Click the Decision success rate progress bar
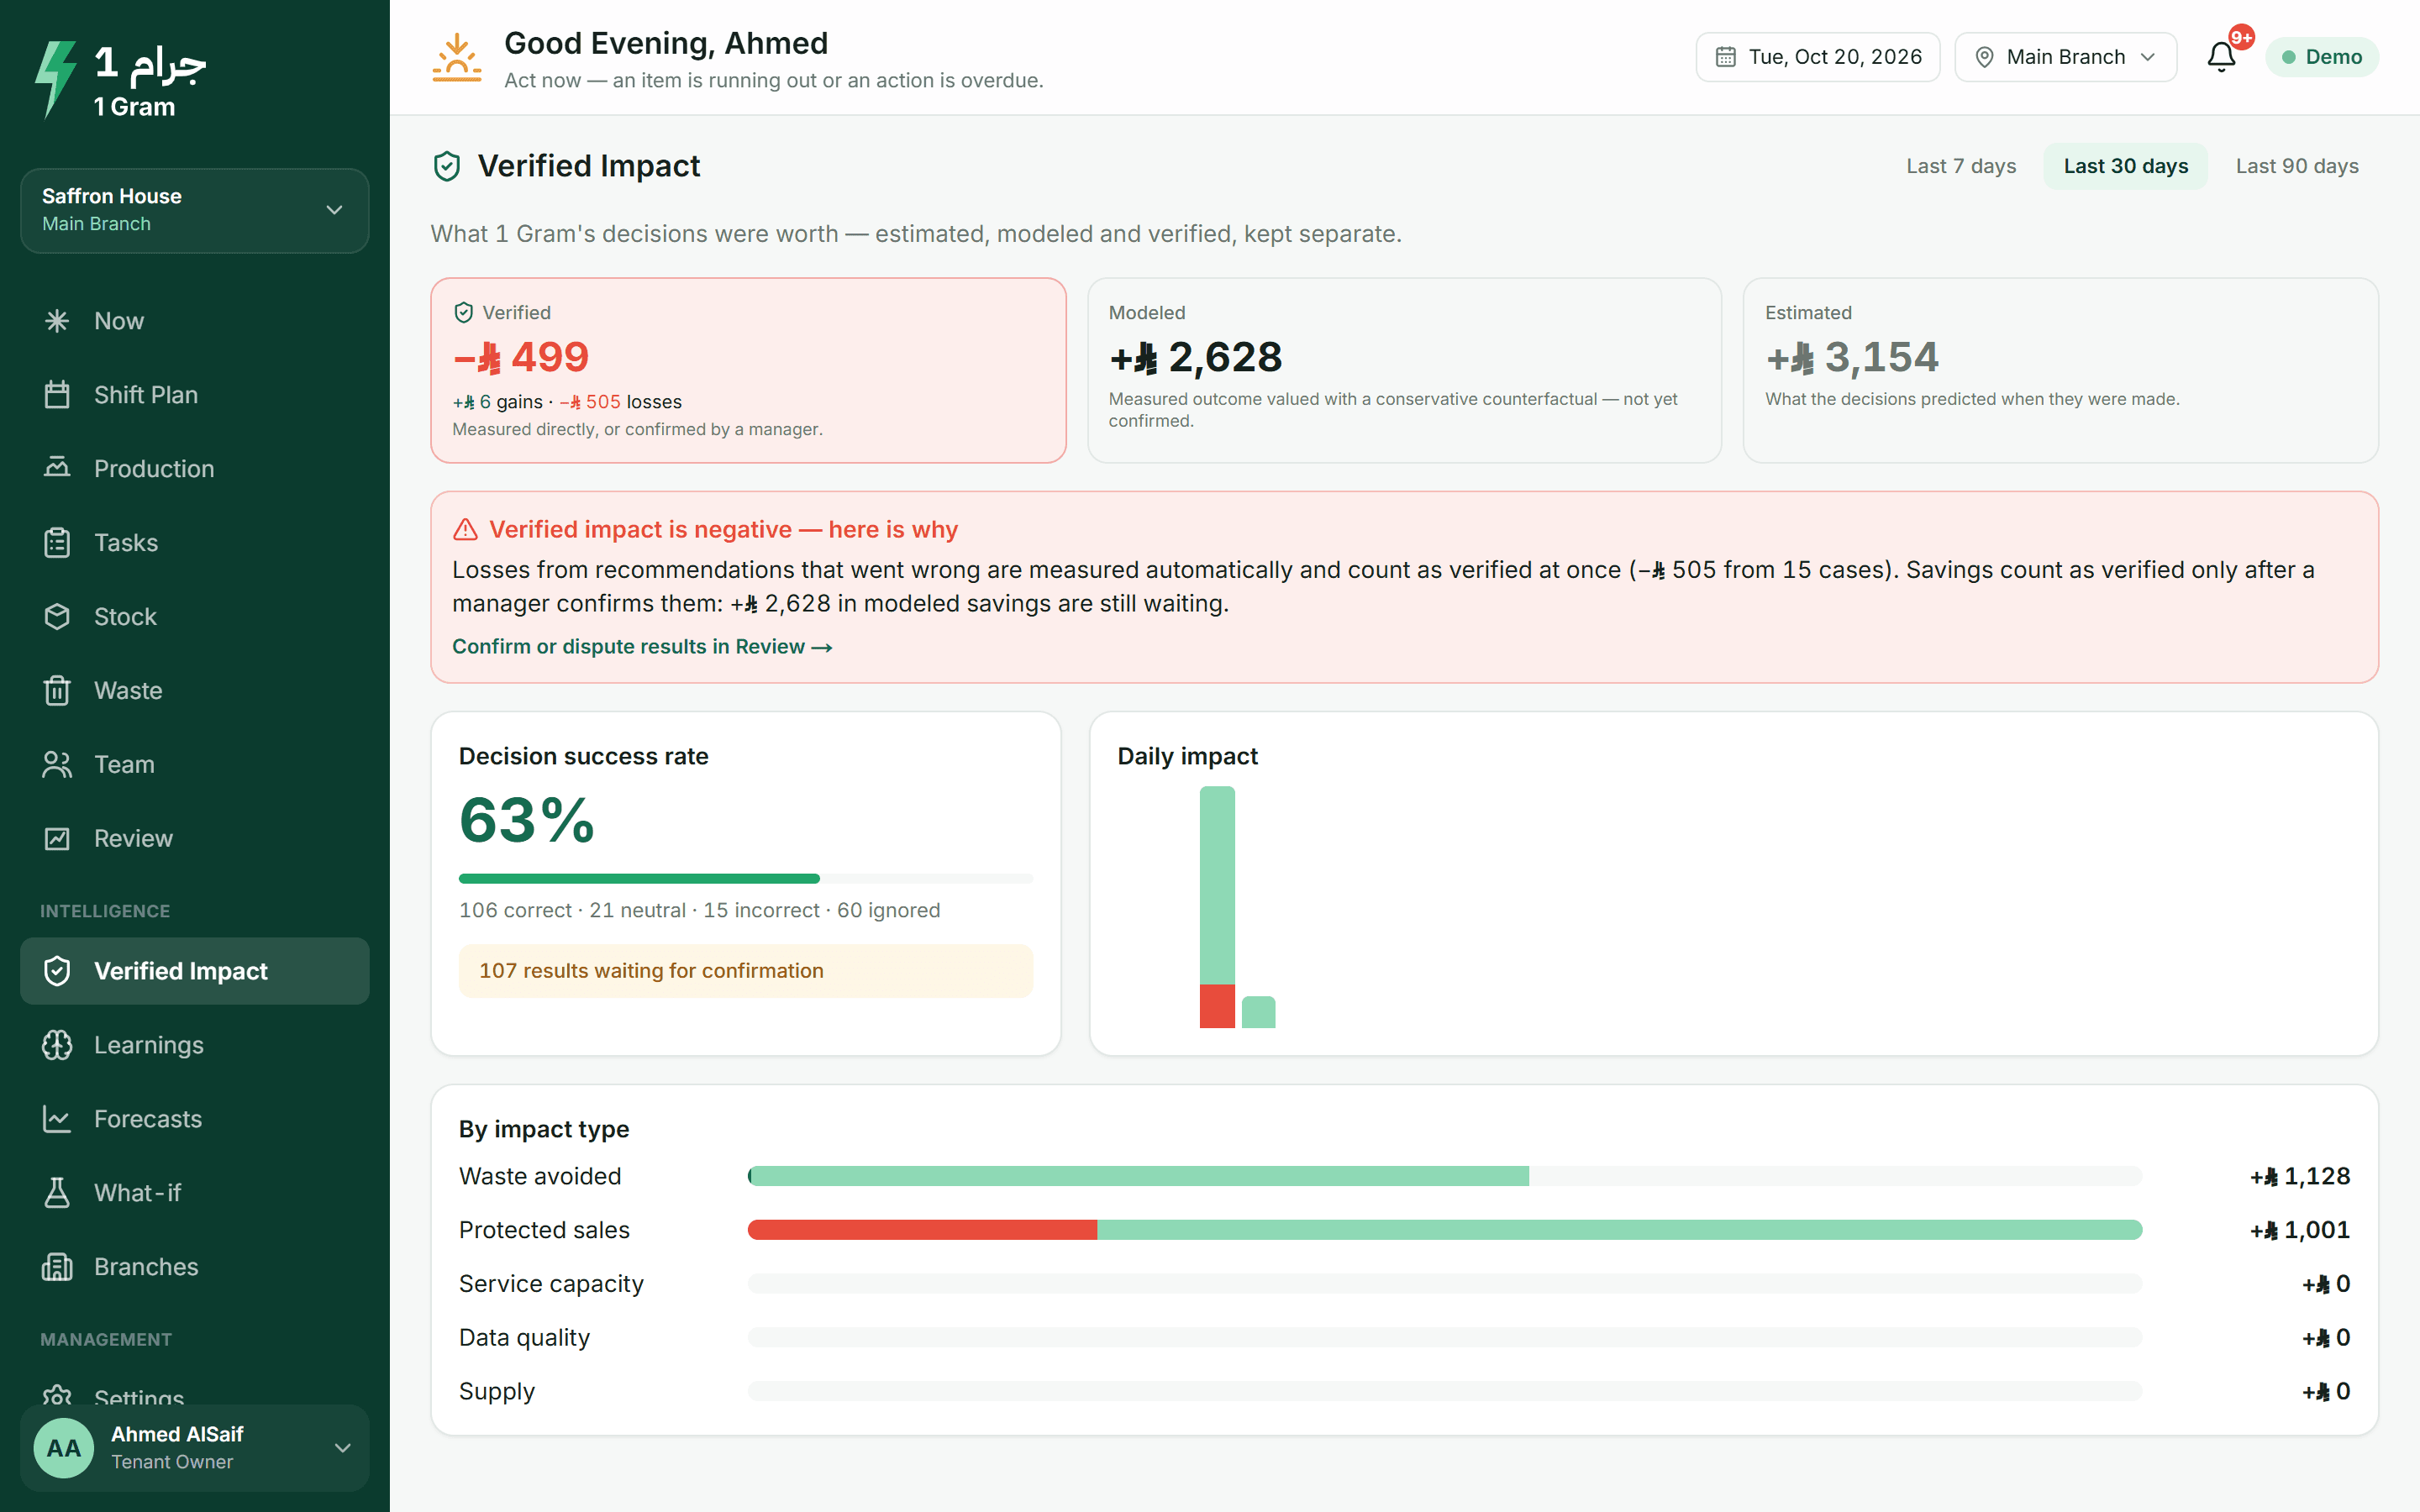 [746, 879]
